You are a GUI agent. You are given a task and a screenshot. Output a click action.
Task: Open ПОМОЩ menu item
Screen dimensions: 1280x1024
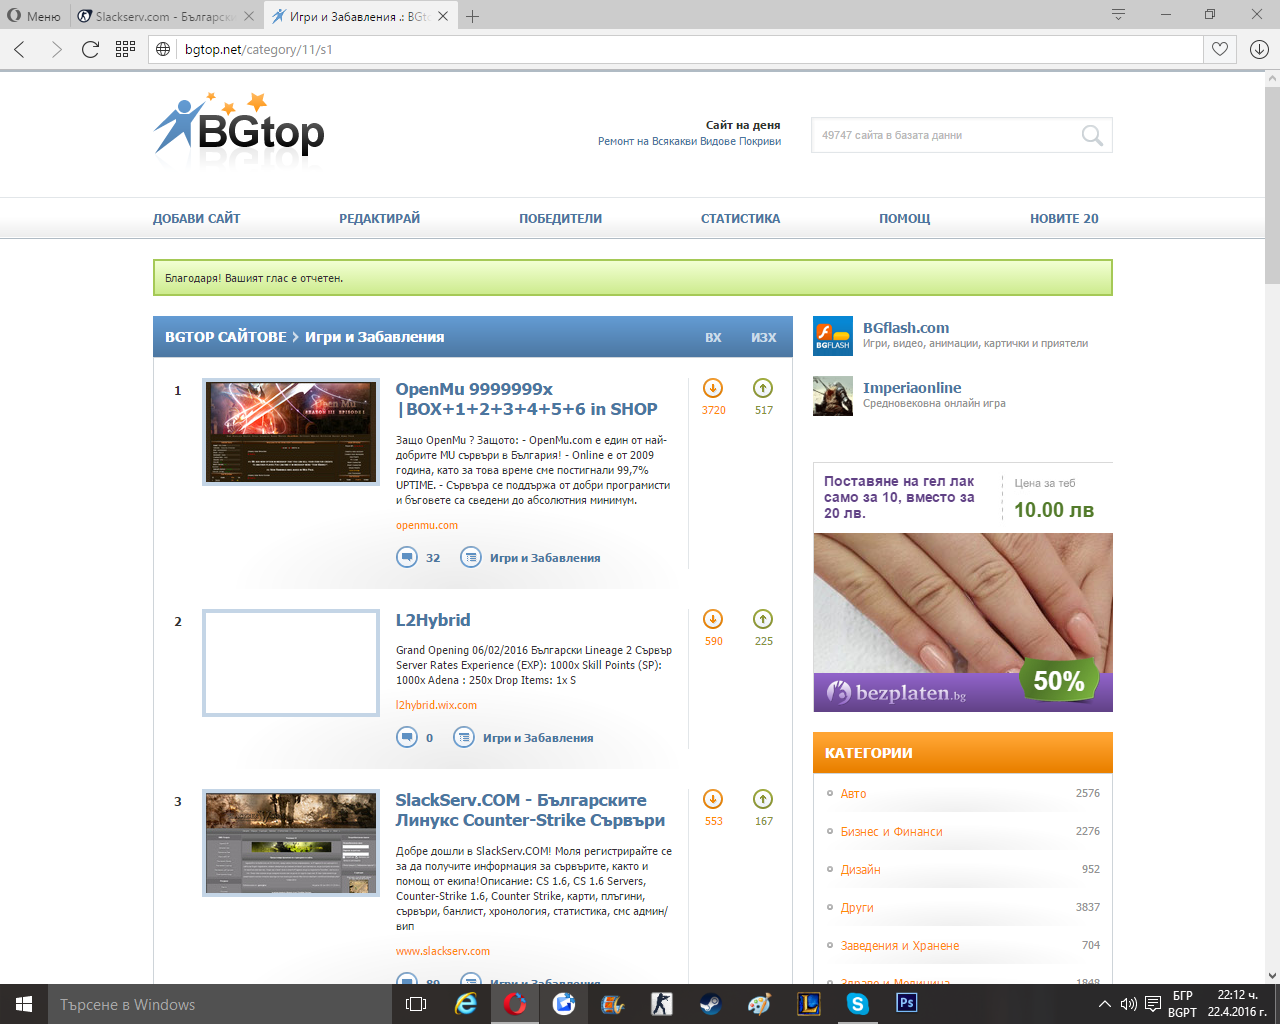pos(904,218)
